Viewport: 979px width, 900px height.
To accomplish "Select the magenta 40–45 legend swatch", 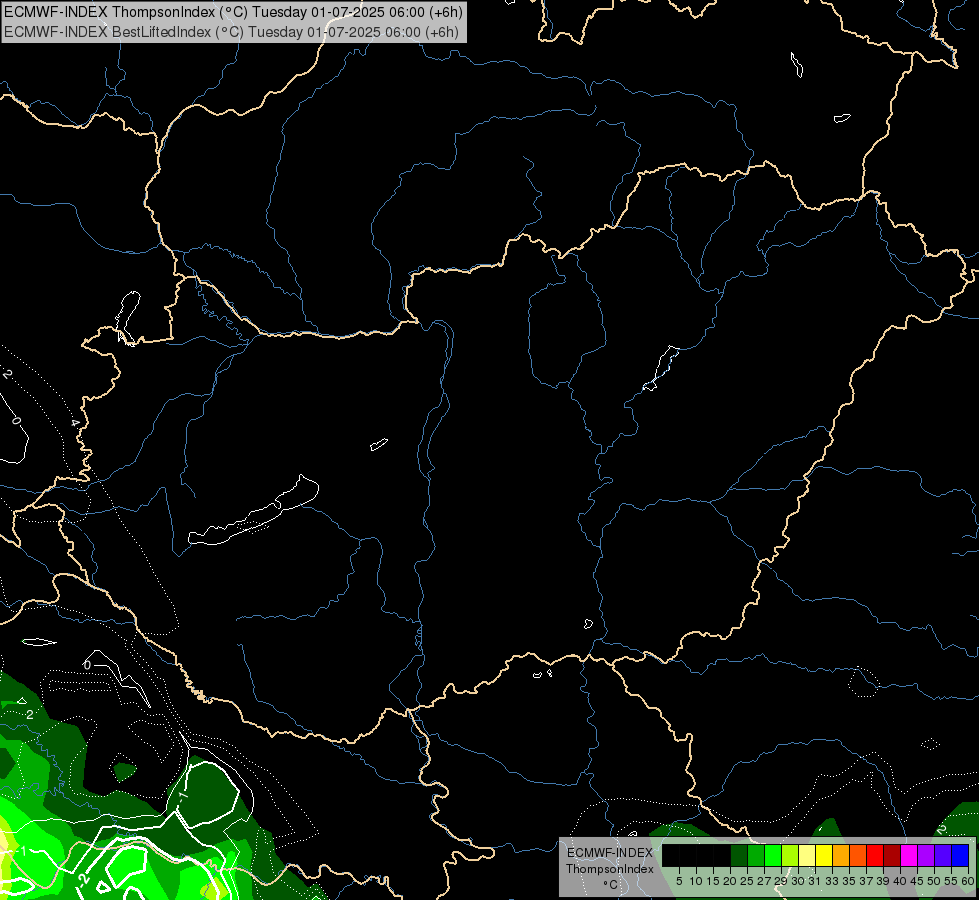I will pos(909,855).
